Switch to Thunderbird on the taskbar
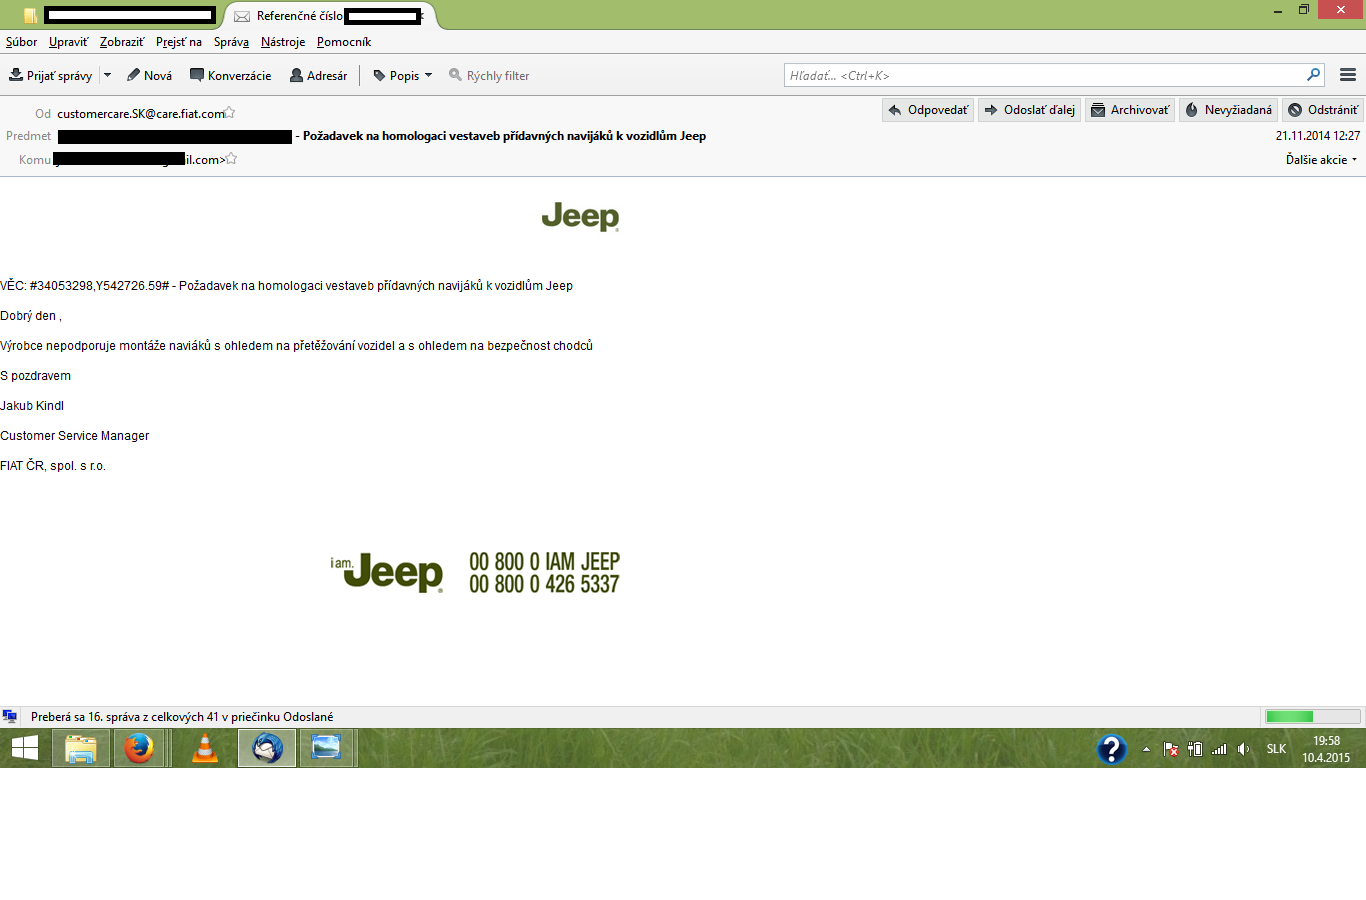The image size is (1366, 900). tap(267, 748)
